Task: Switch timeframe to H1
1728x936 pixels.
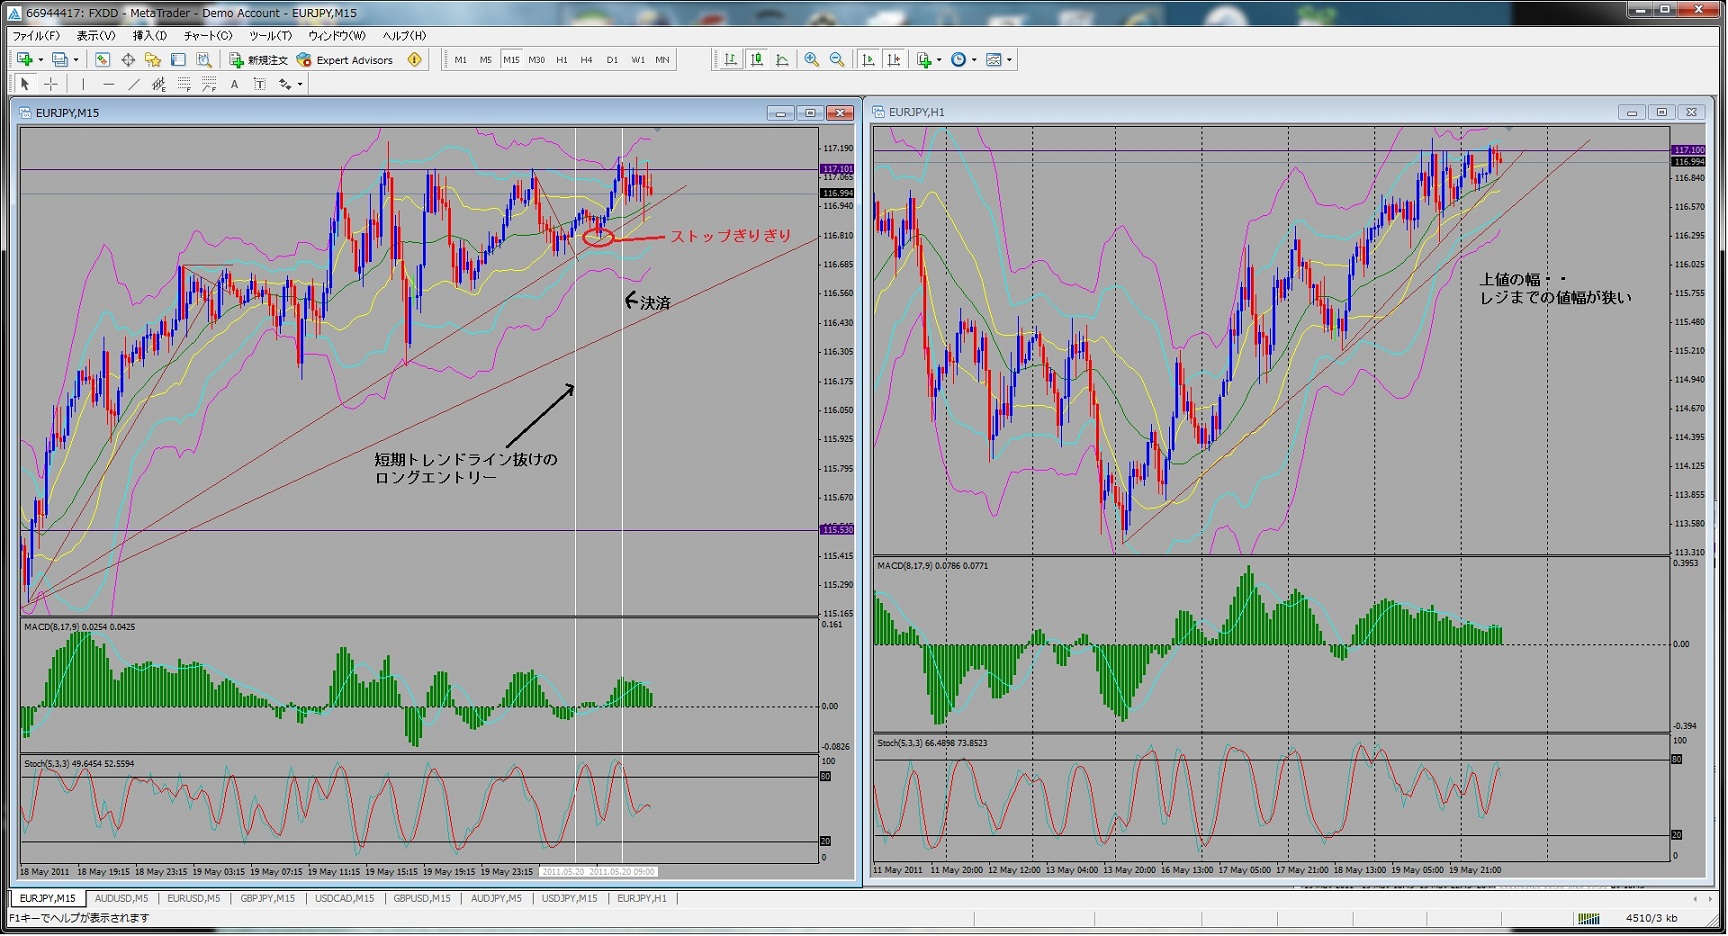Action: (562, 60)
